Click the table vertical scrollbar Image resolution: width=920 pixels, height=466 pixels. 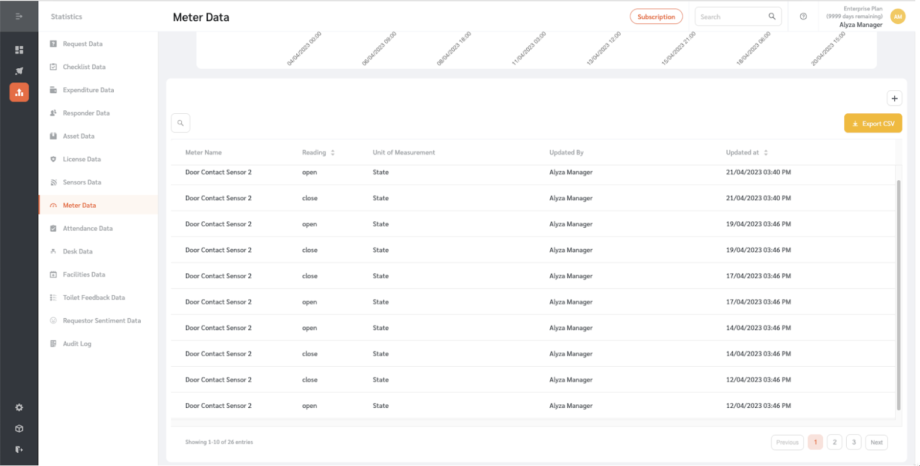point(898,295)
